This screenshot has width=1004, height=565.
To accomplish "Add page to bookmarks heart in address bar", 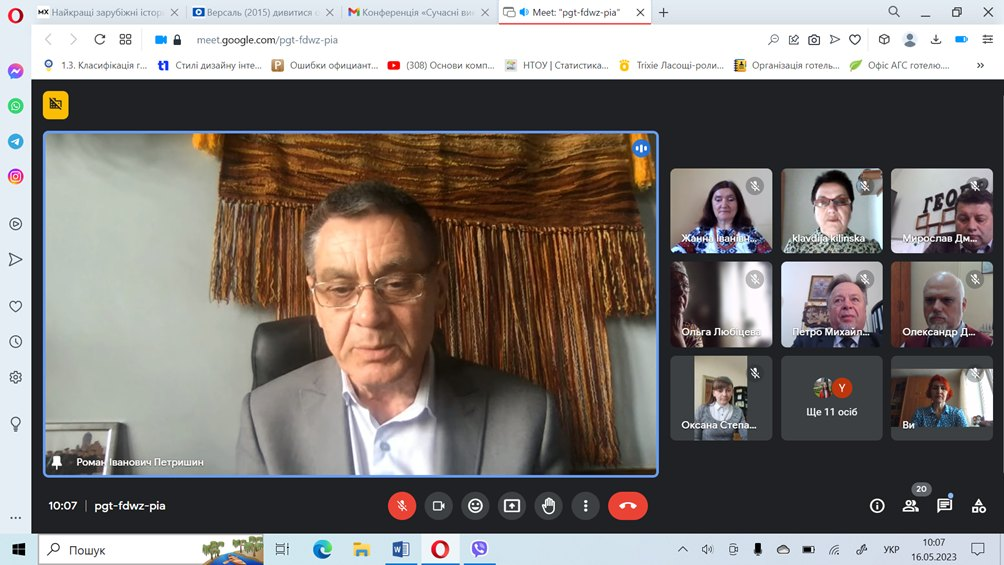I will click(854, 40).
